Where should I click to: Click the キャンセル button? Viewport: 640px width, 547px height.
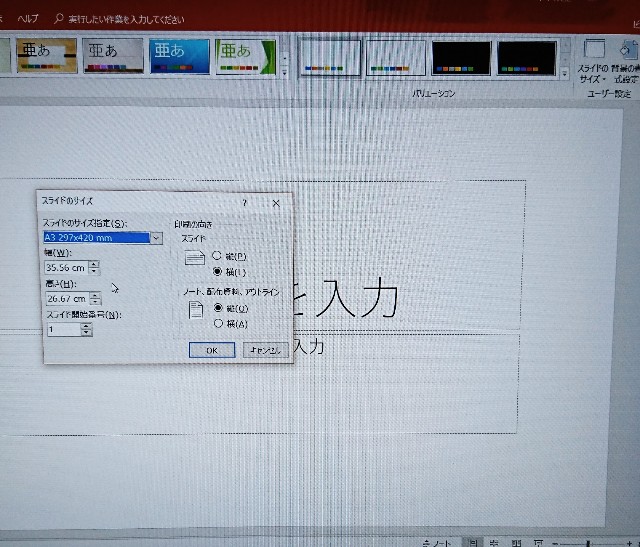pyautogui.click(x=266, y=350)
